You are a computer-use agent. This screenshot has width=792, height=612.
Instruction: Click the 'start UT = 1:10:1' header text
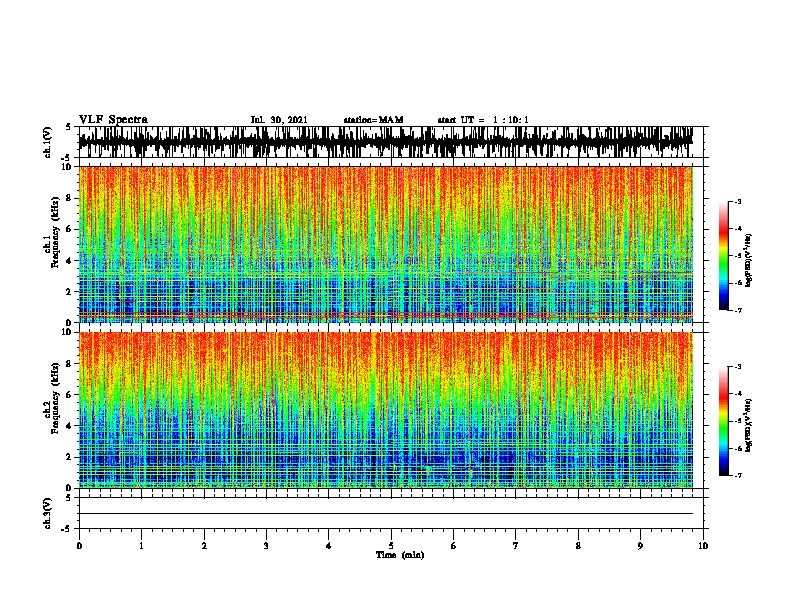(x=483, y=120)
